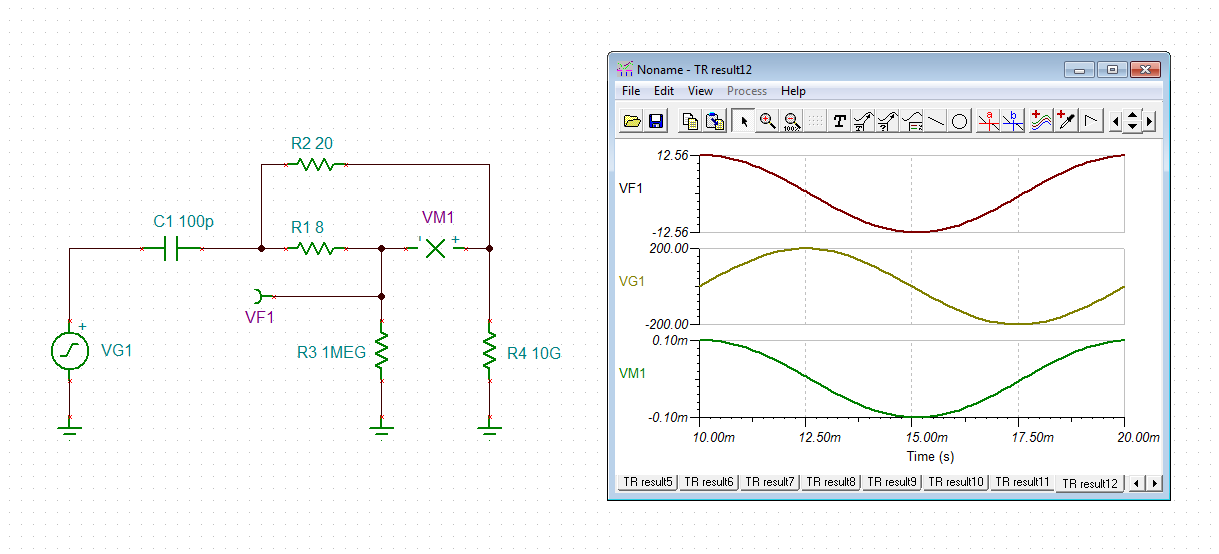This screenshot has width=1219, height=554.
Task: Select resistor R3 1MEG in schematic
Action: pos(381,351)
